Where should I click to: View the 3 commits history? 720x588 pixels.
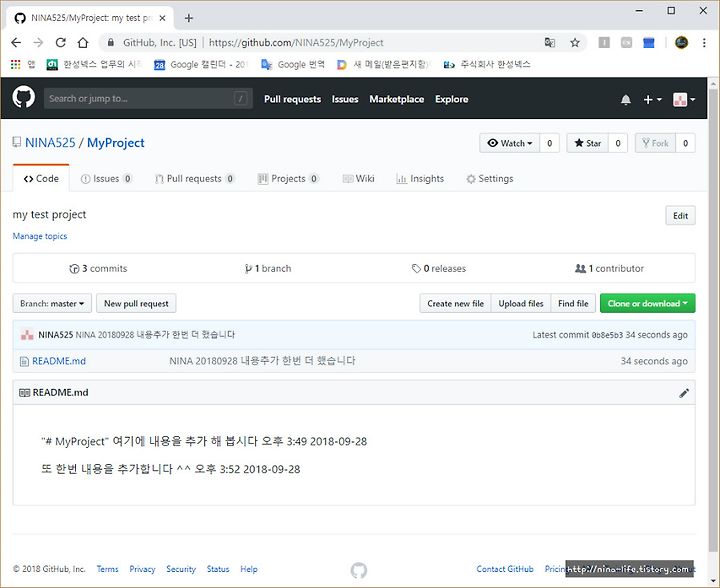(x=98, y=269)
